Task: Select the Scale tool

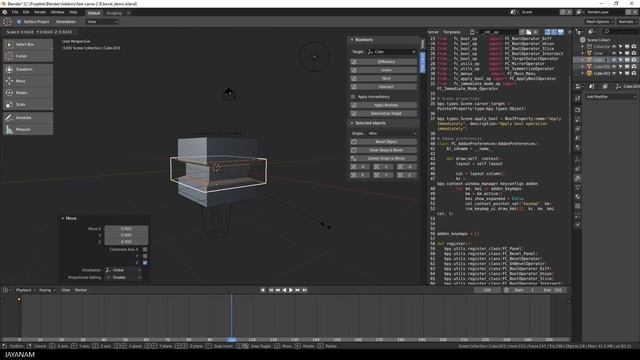Action: pos(28,104)
